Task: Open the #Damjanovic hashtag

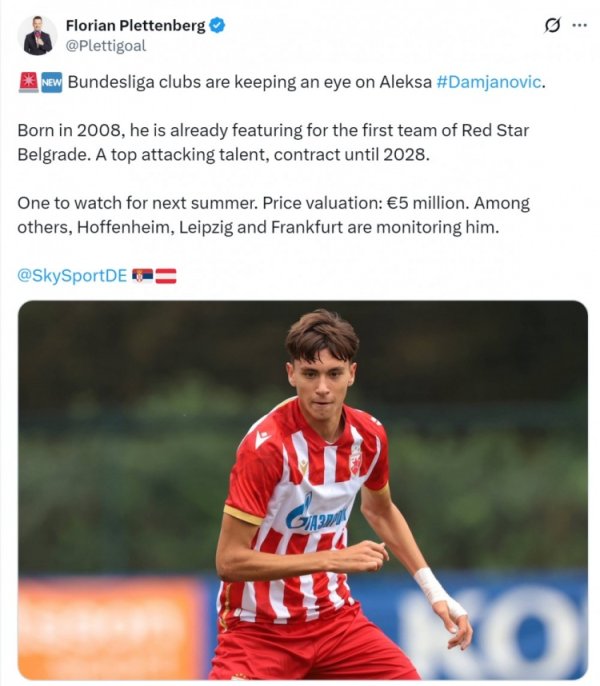Action: point(489,82)
